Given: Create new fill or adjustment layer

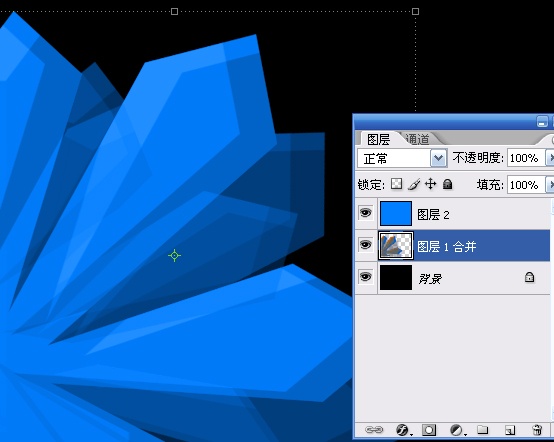Looking at the screenshot, I should click(x=457, y=430).
